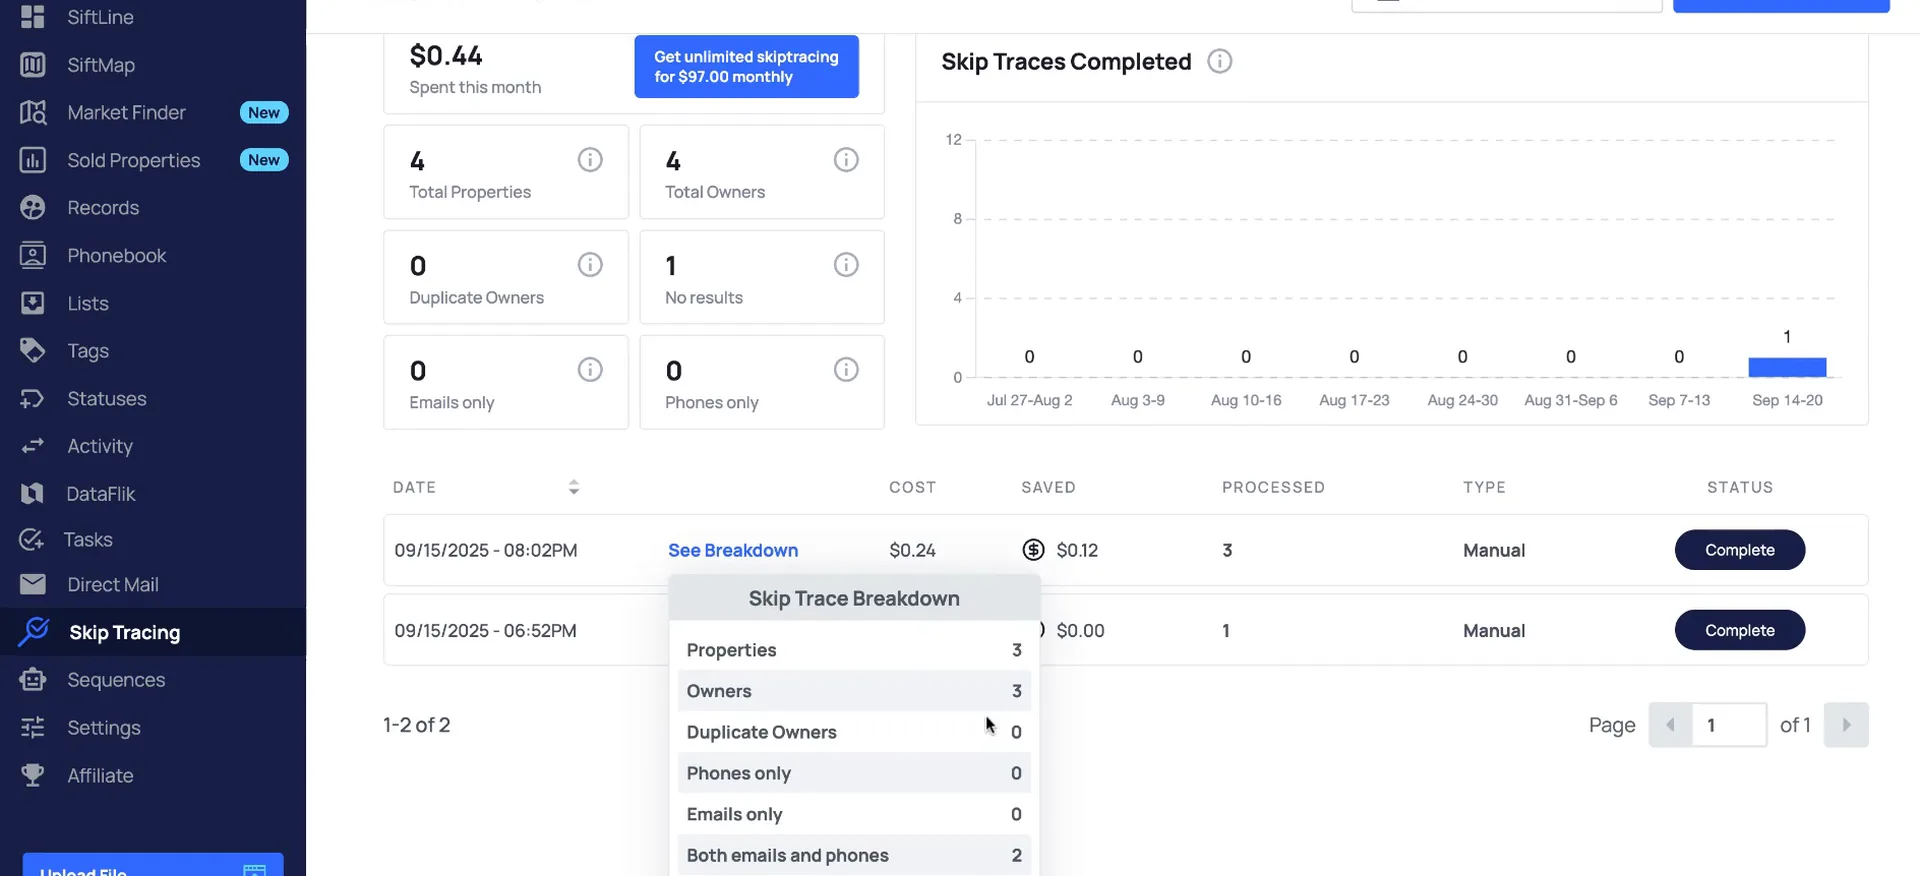Sort the table by Date column
Image resolution: width=1920 pixels, height=876 pixels.
[573, 487]
